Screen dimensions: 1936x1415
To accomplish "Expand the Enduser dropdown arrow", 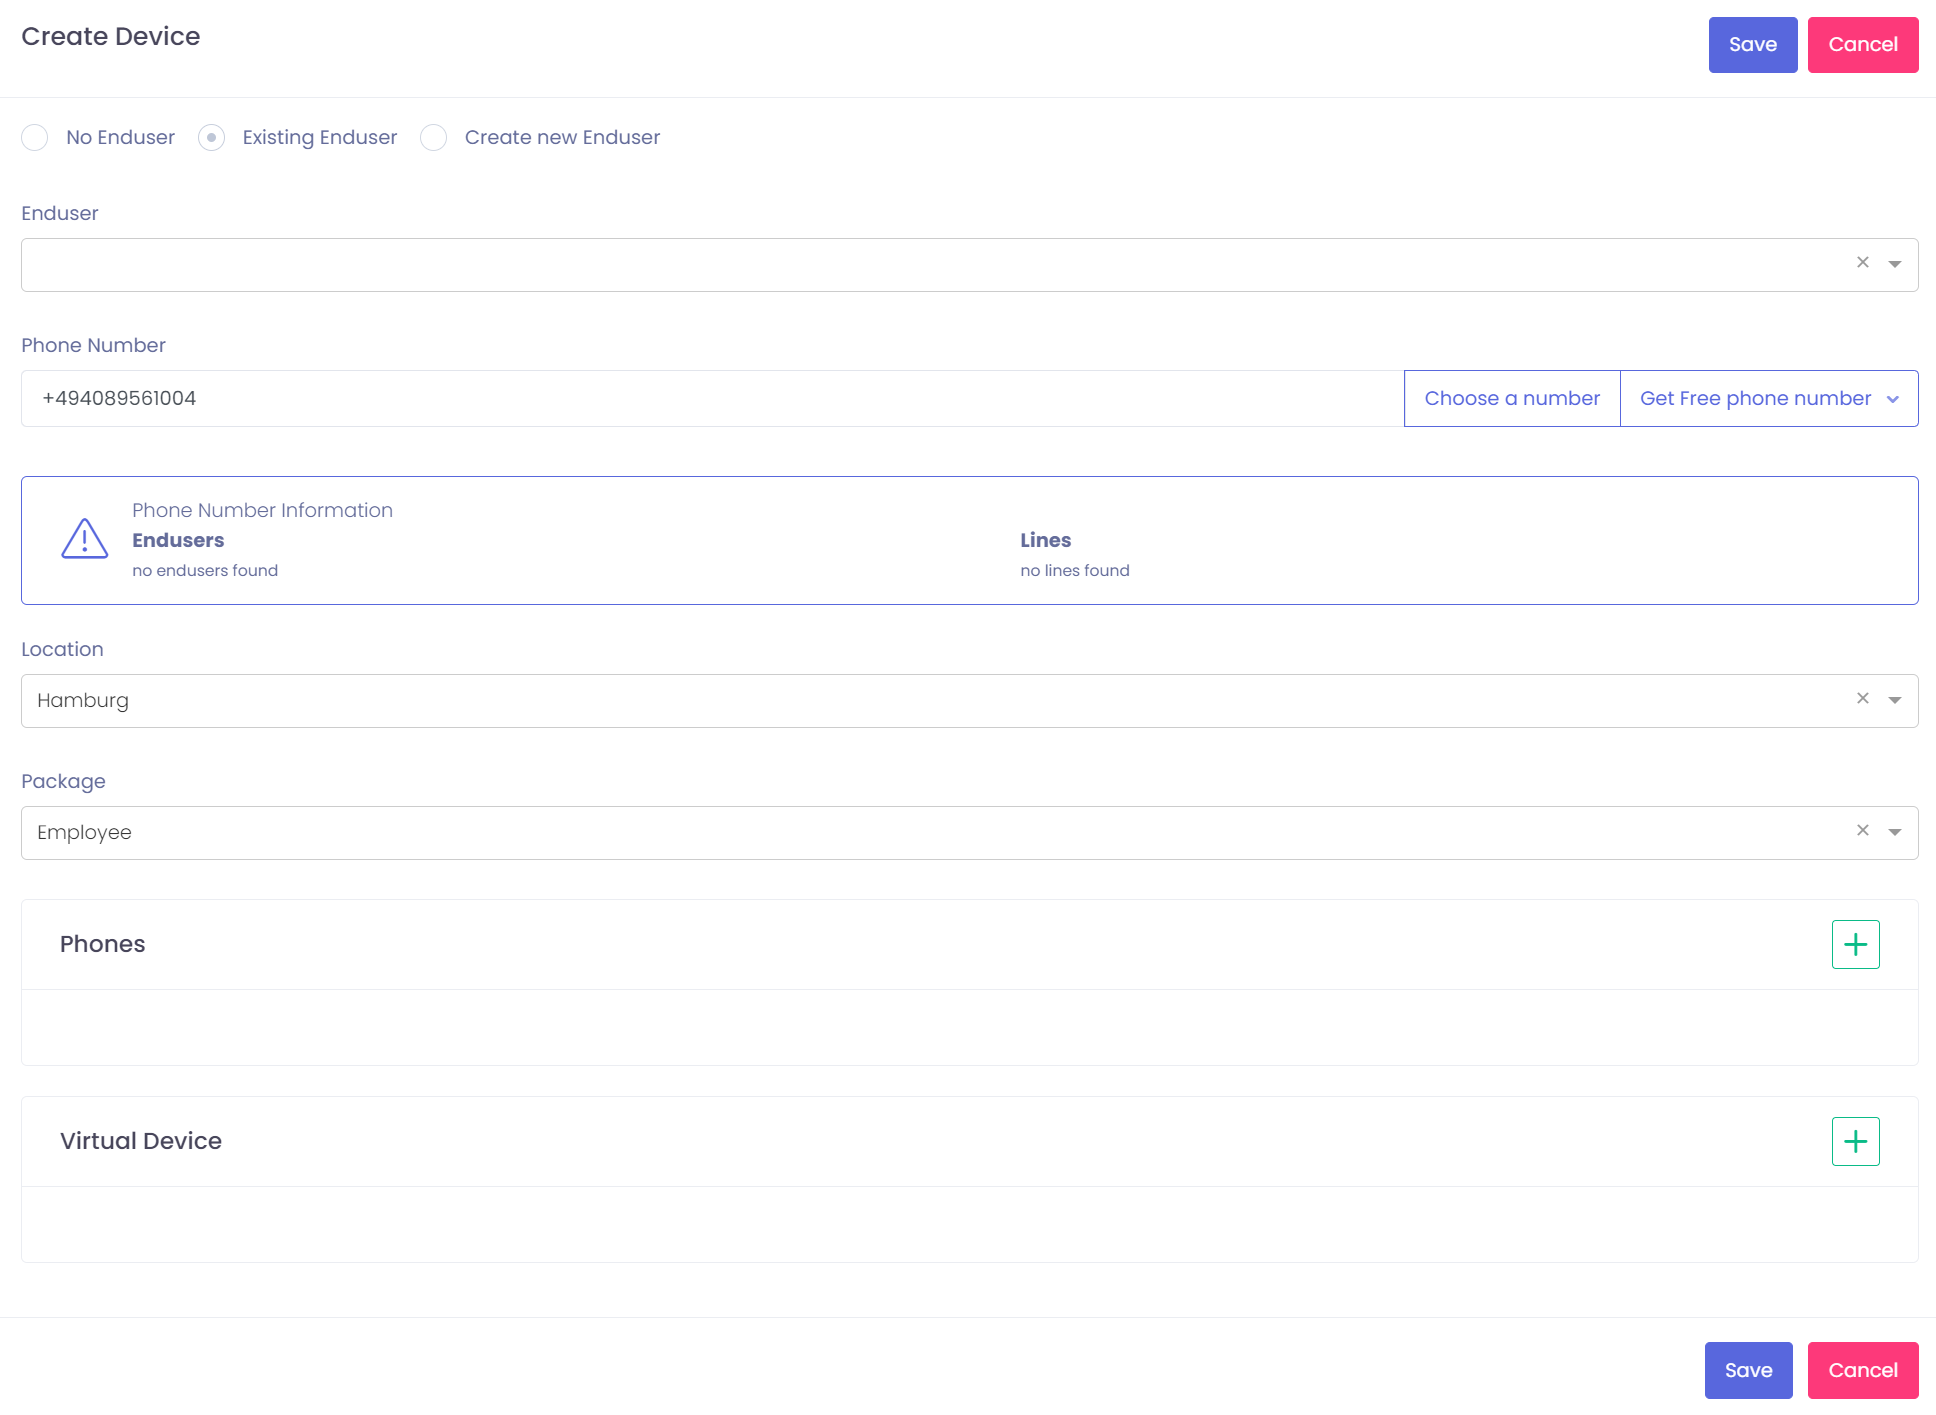I will coord(1894,264).
